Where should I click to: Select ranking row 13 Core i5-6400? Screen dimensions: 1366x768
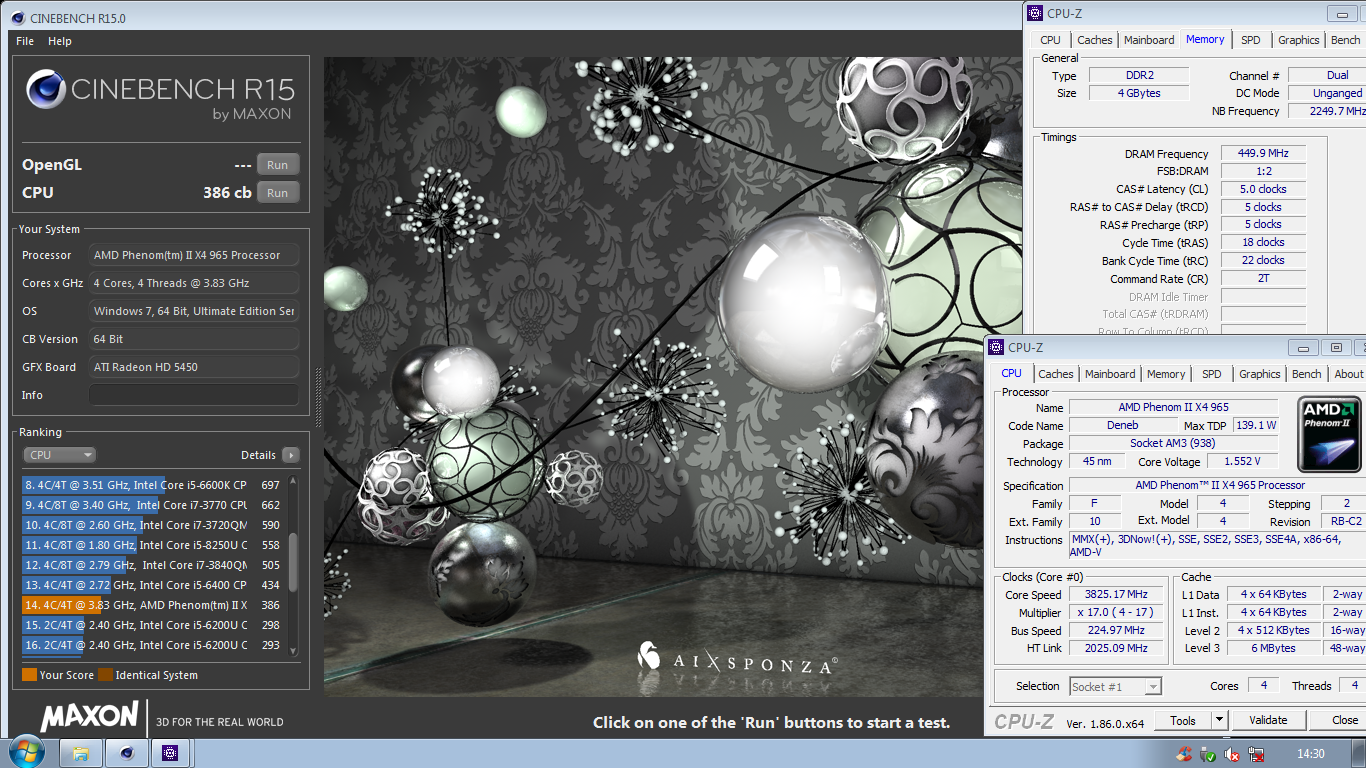[152, 585]
